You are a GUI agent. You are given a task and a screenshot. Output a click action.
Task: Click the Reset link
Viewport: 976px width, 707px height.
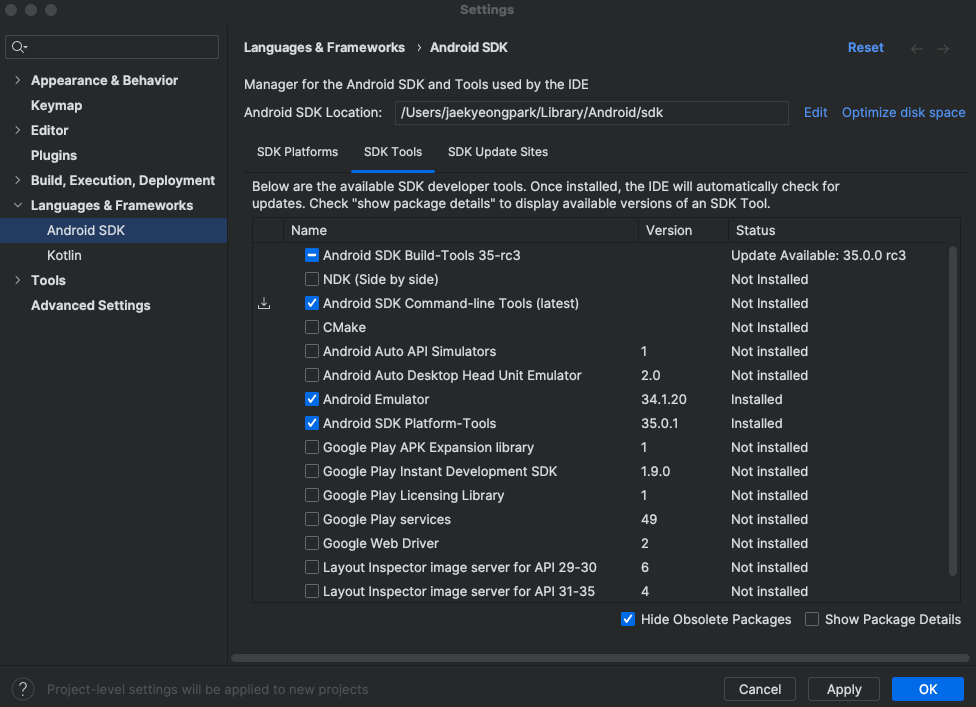pyautogui.click(x=866, y=47)
